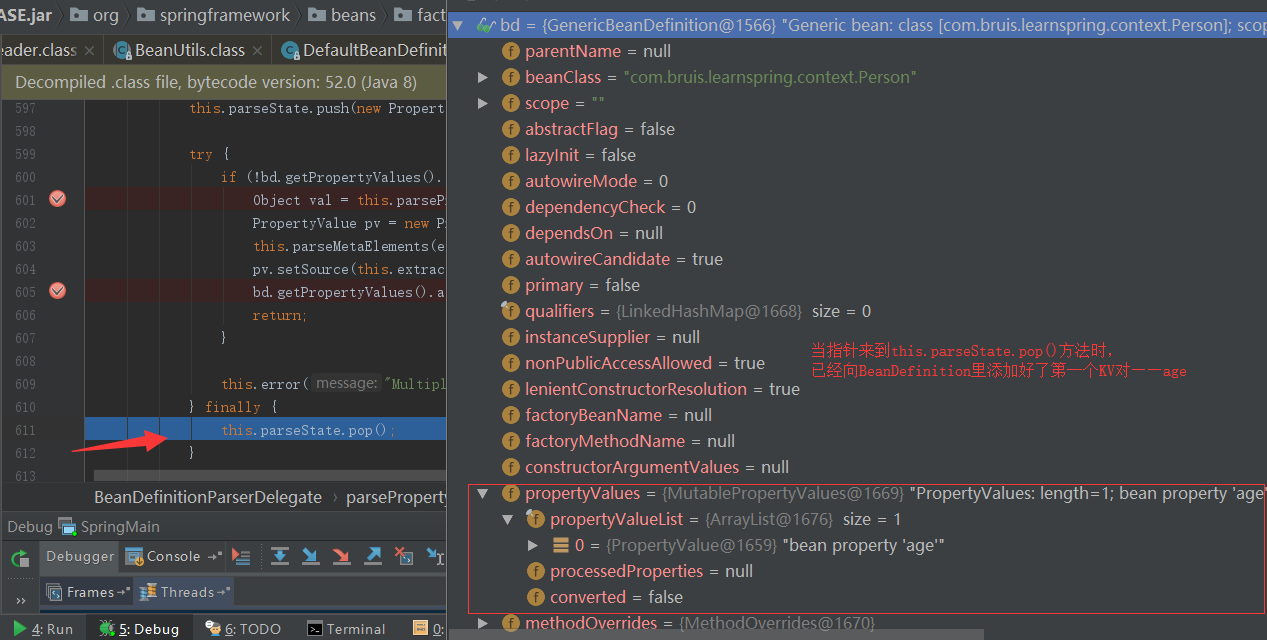Open the 4: Run tool window
This screenshot has height=640, width=1267.
(x=43, y=629)
